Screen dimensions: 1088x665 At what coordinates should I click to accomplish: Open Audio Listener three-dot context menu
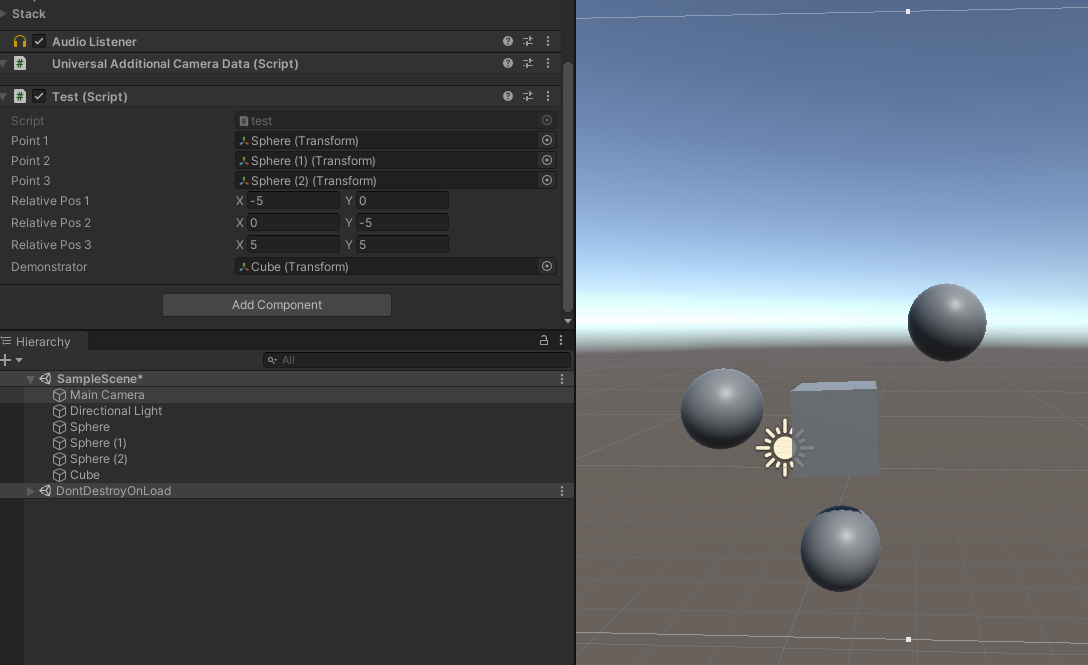pos(548,41)
